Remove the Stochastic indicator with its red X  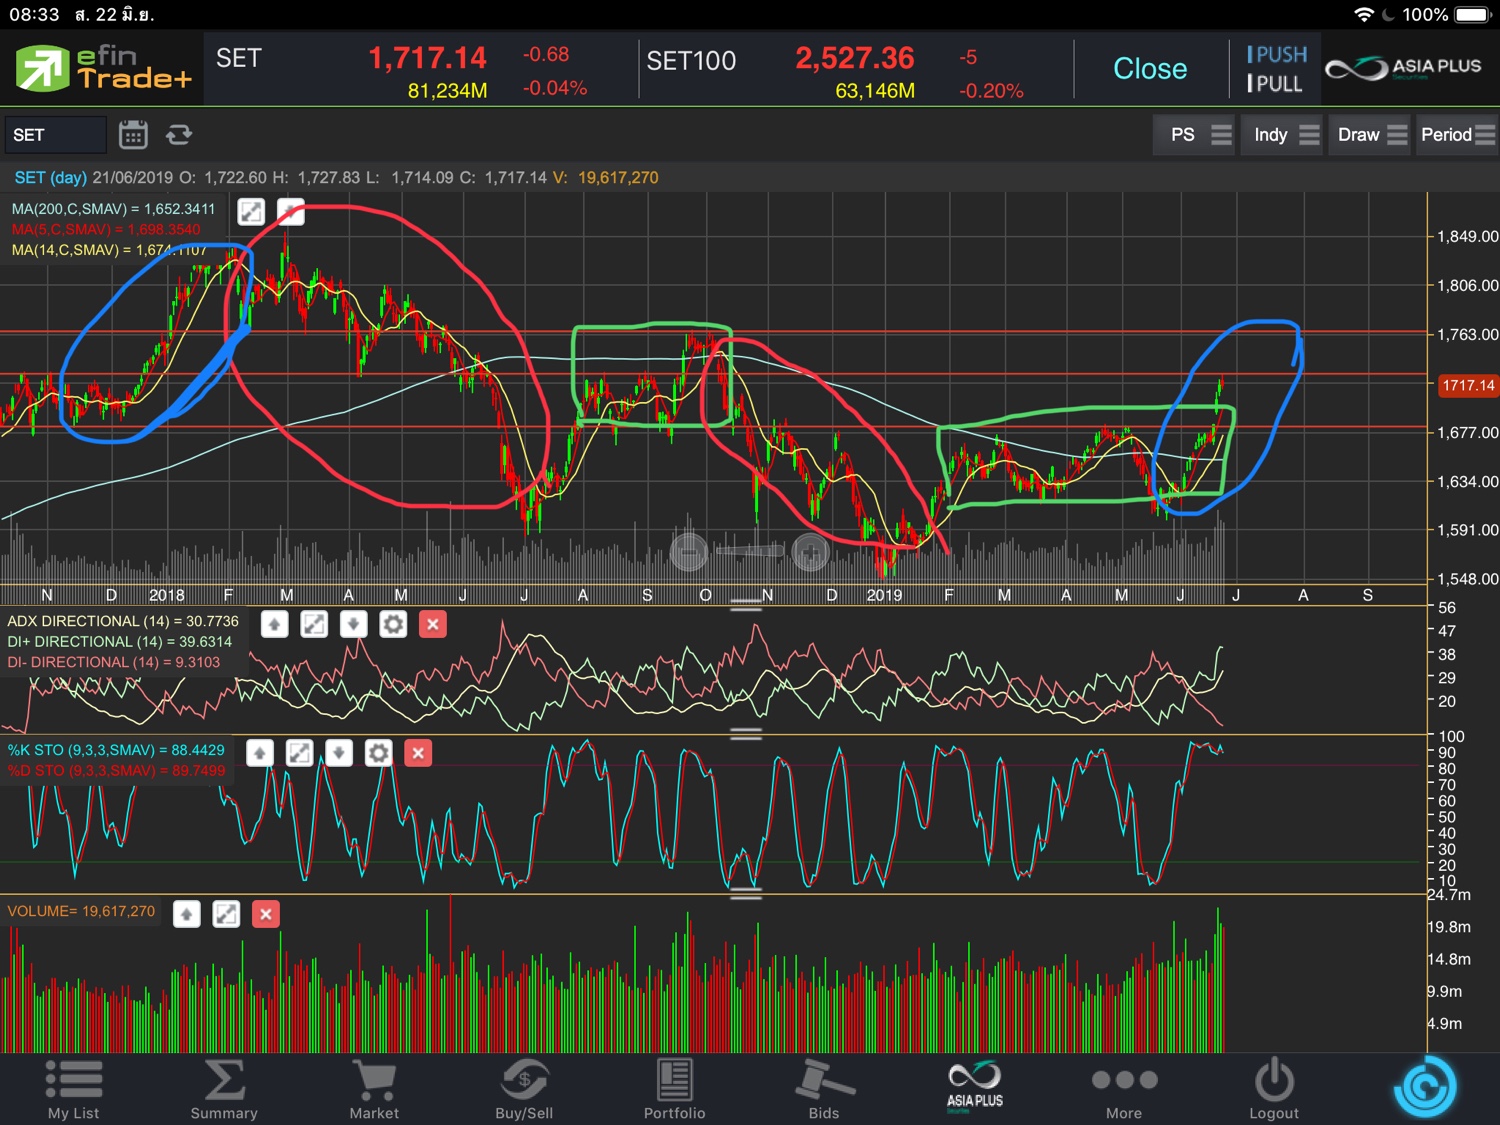tap(418, 753)
